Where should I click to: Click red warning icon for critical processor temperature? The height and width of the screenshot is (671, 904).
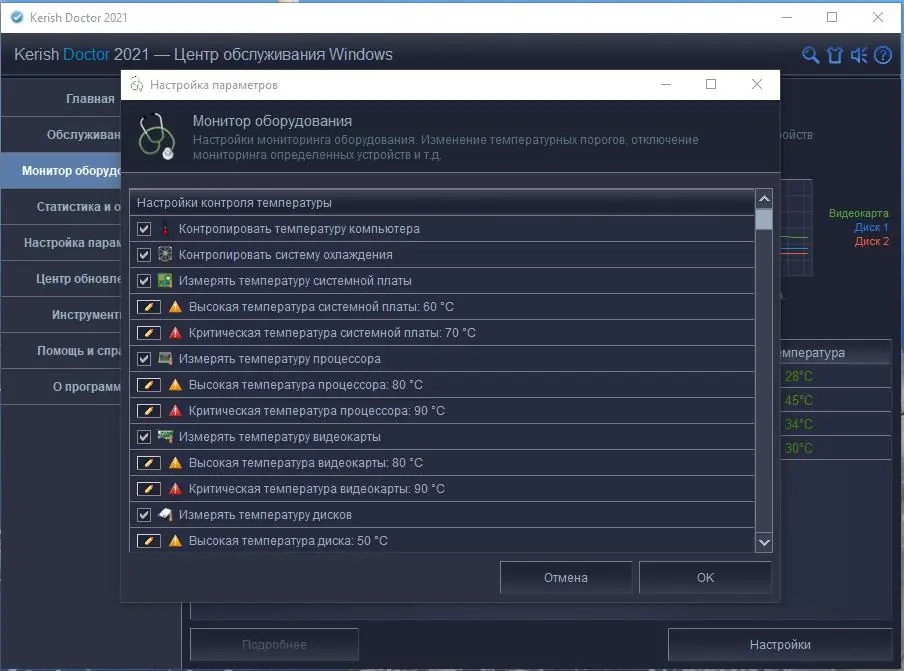175,410
